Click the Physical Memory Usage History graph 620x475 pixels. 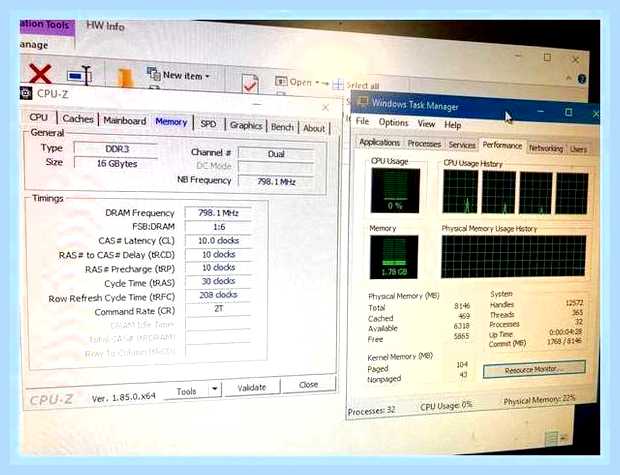click(x=513, y=257)
